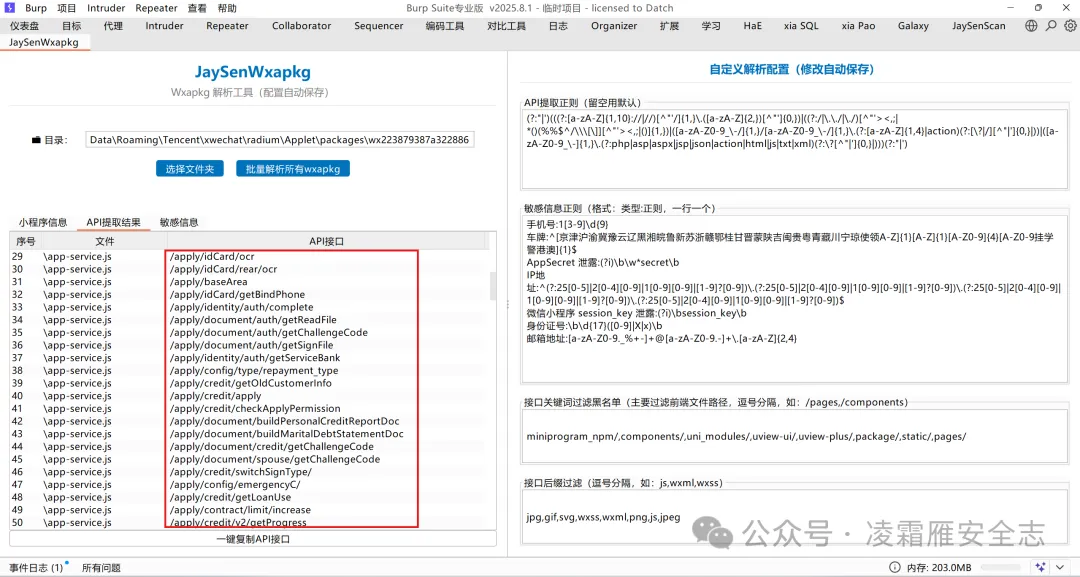This screenshot has height=577, width=1080.
Task: Click the 敏感信息正则 text area
Action: pyautogui.click(x=794, y=299)
